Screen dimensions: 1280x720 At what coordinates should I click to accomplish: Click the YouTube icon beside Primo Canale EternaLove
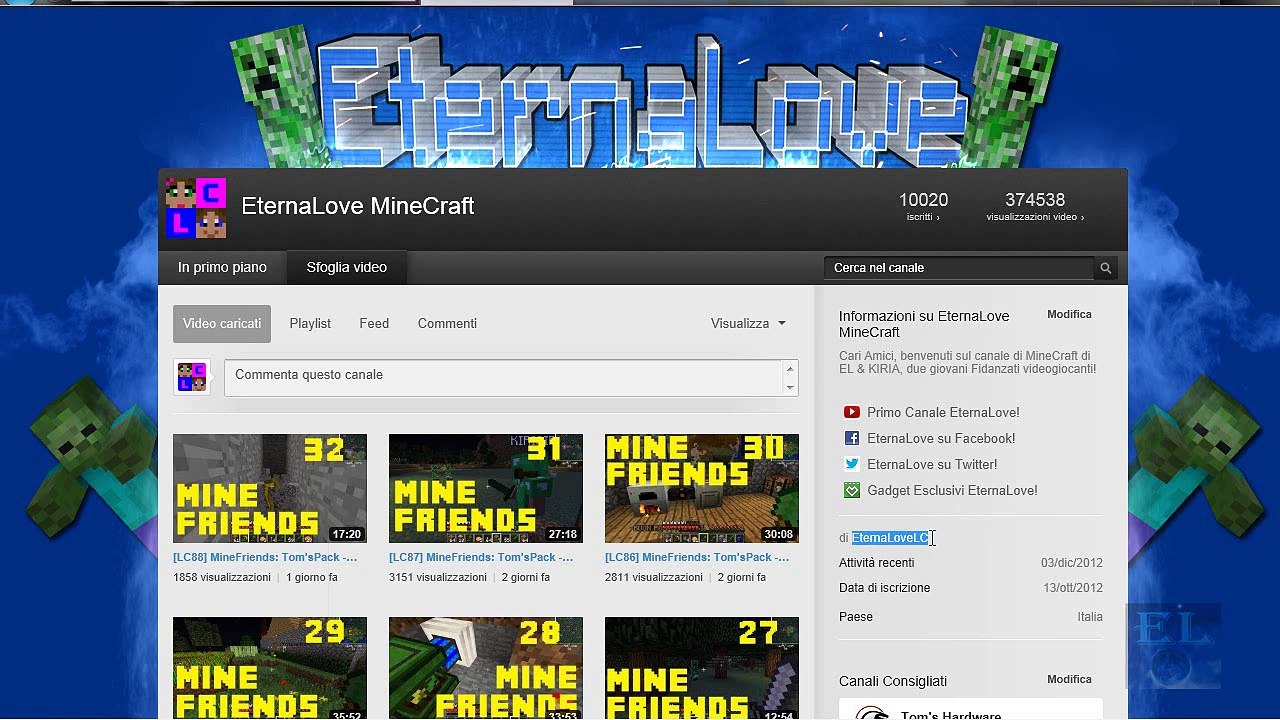(851, 412)
